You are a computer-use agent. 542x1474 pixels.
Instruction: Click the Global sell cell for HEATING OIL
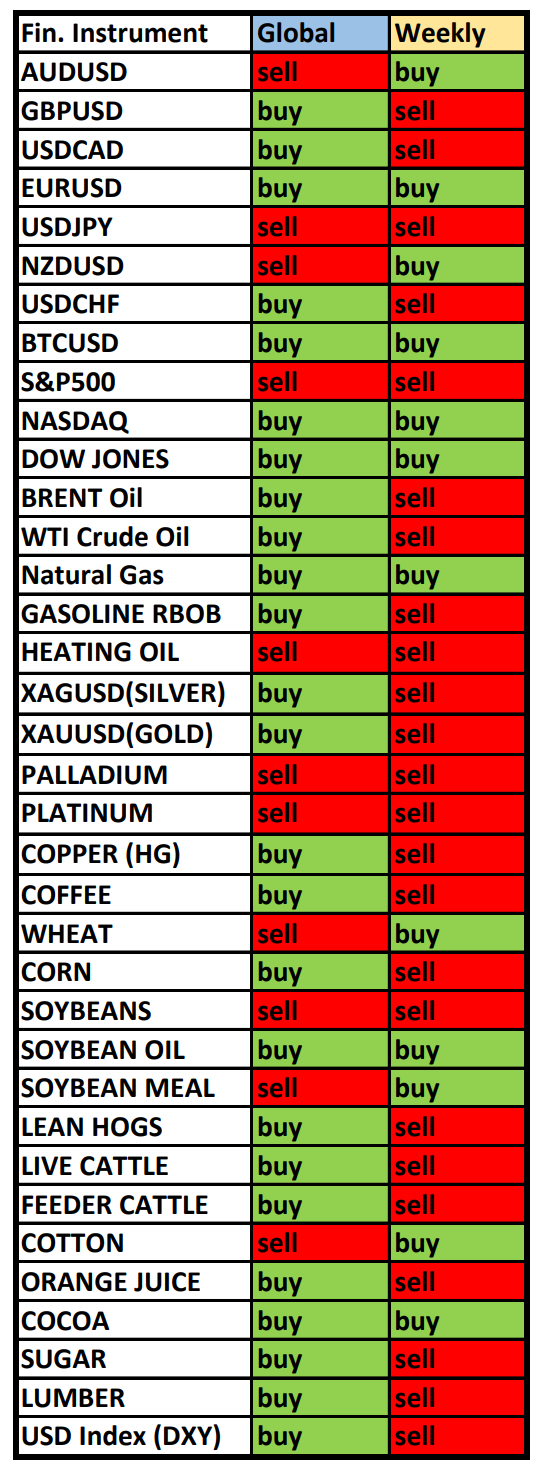(x=320, y=652)
